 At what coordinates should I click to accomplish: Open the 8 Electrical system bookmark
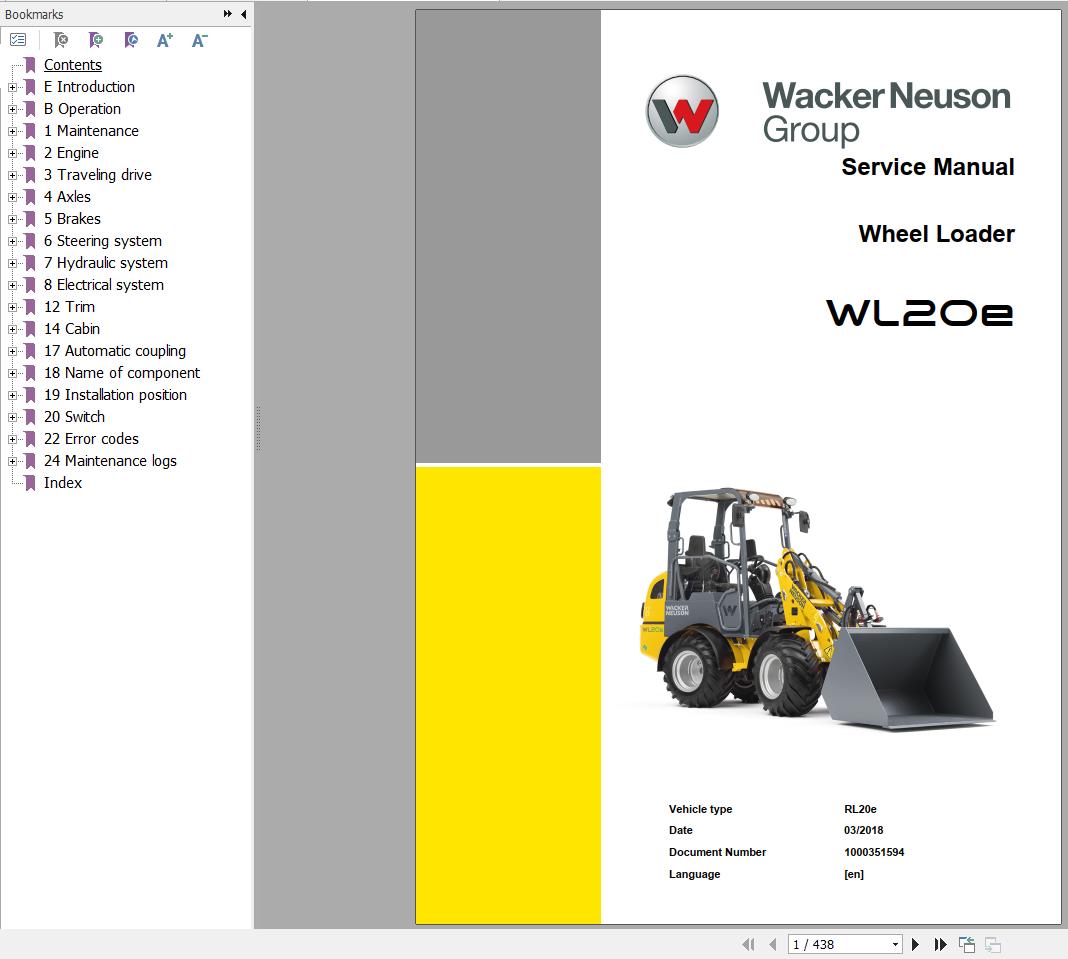tap(104, 285)
